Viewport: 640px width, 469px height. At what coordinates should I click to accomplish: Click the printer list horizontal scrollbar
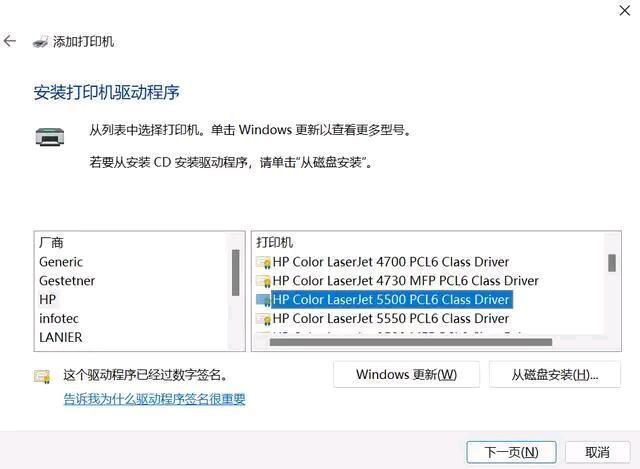[411, 342]
